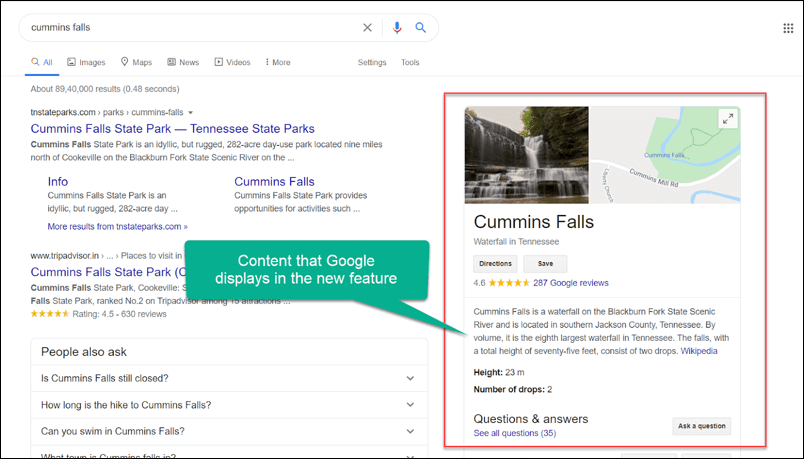The height and width of the screenshot is (459, 804).
Task: Open the Info sitelink
Action: pyautogui.click(x=57, y=182)
